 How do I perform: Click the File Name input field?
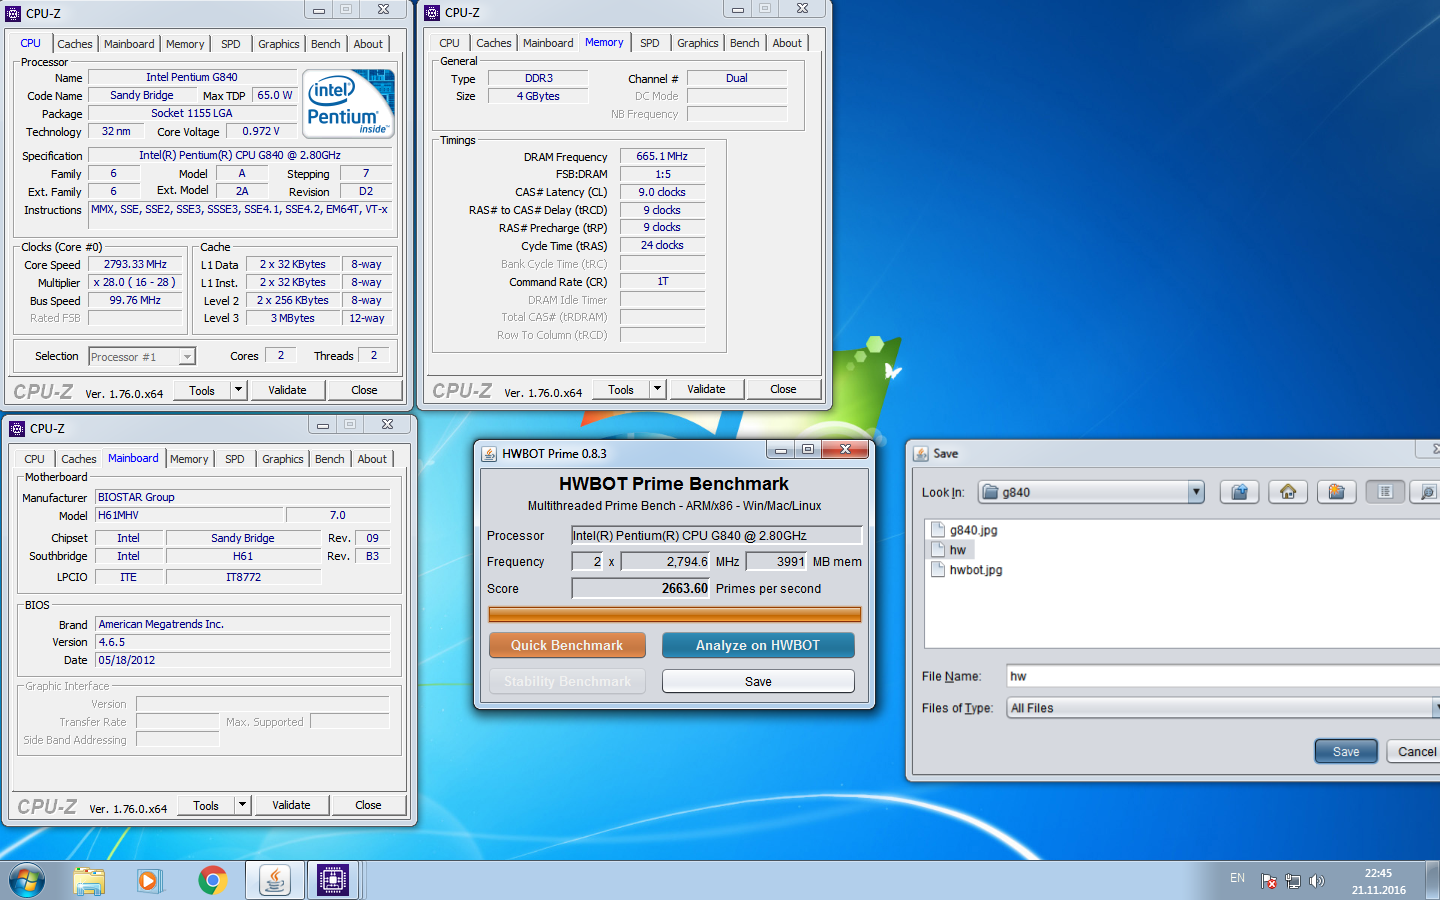pyautogui.click(x=1223, y=676)
